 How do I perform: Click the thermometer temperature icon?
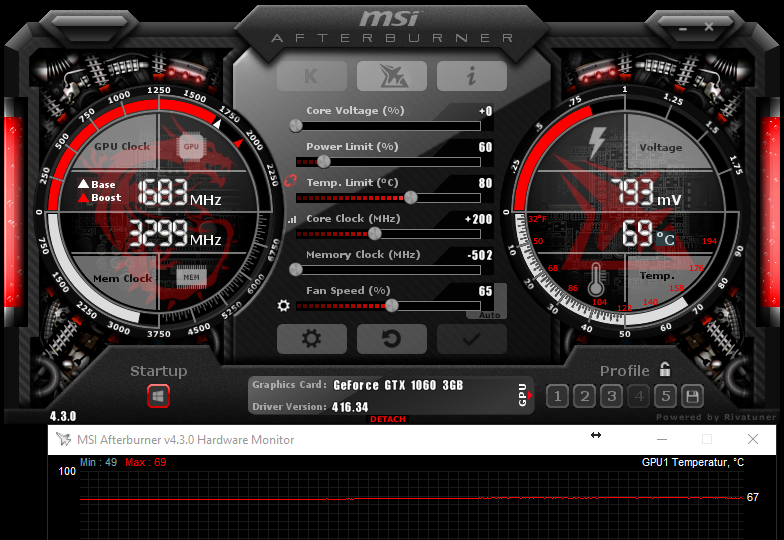tap(595, 279)
